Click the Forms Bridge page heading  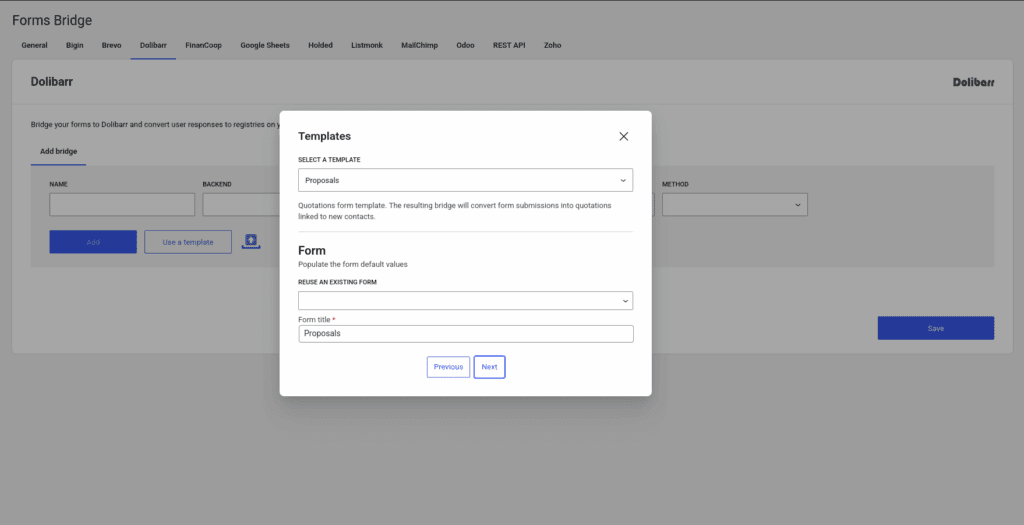click(52, 20)
